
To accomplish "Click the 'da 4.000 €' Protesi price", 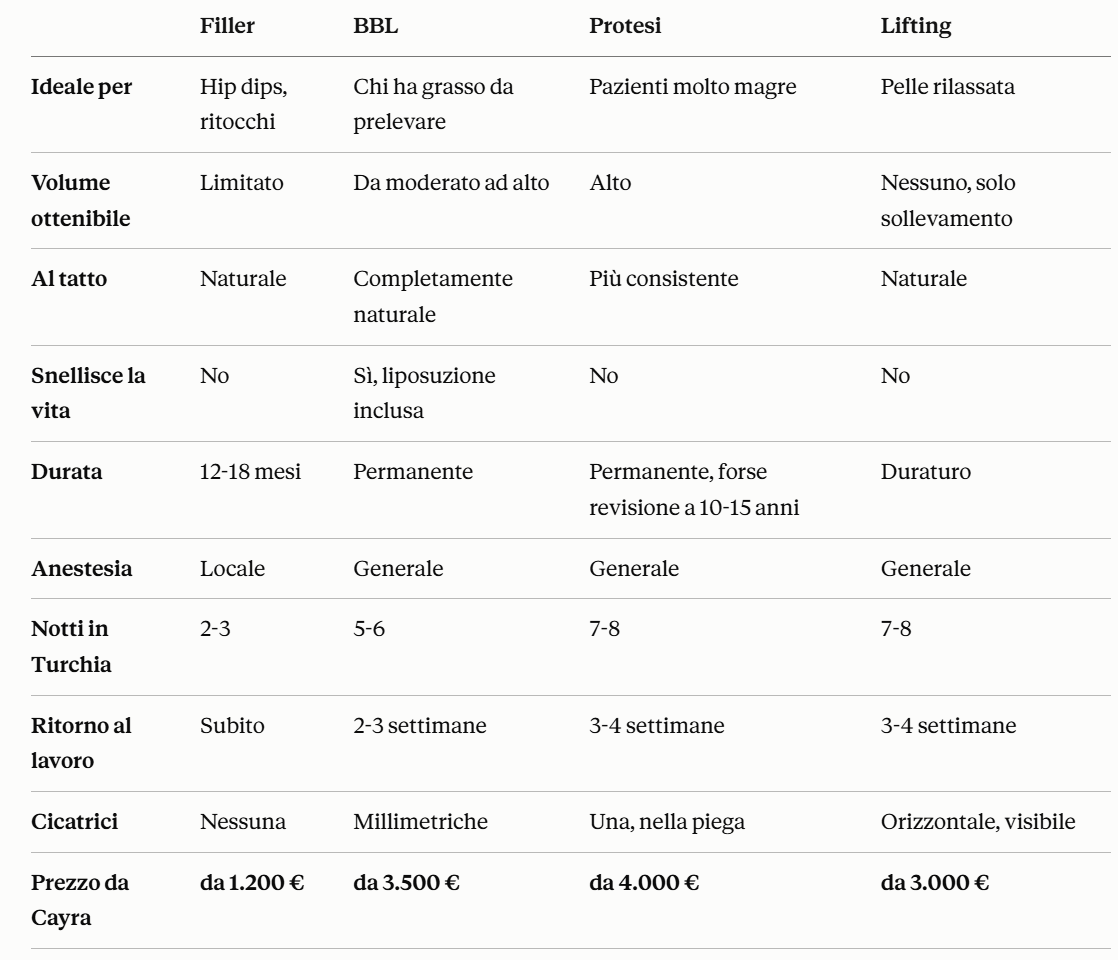I will (644, 883).
